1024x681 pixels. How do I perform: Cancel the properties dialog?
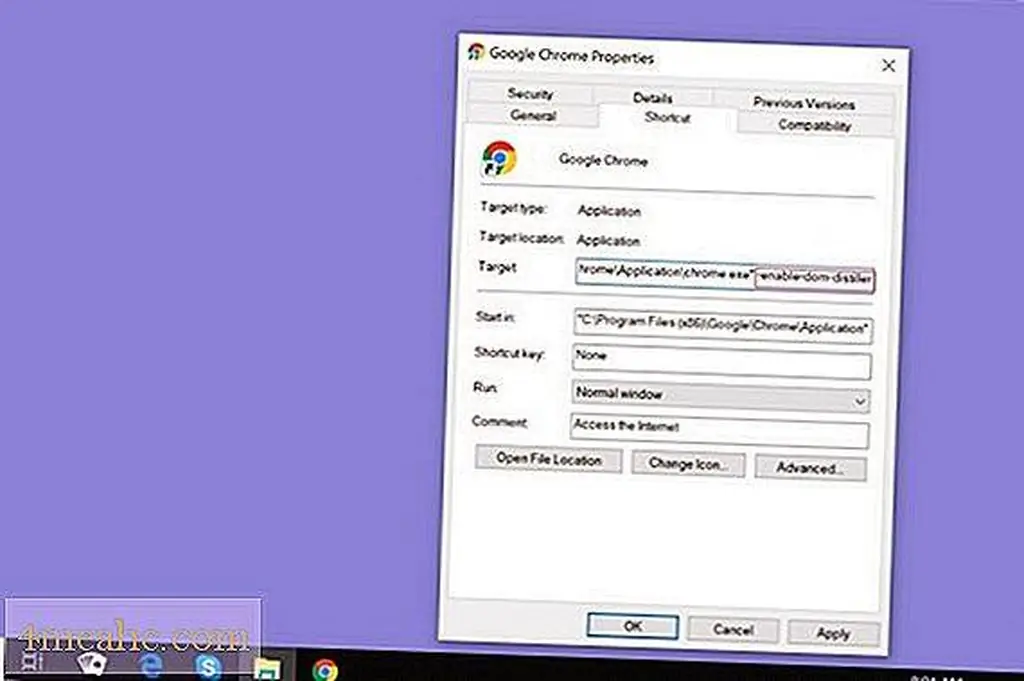tap(733, 629)
